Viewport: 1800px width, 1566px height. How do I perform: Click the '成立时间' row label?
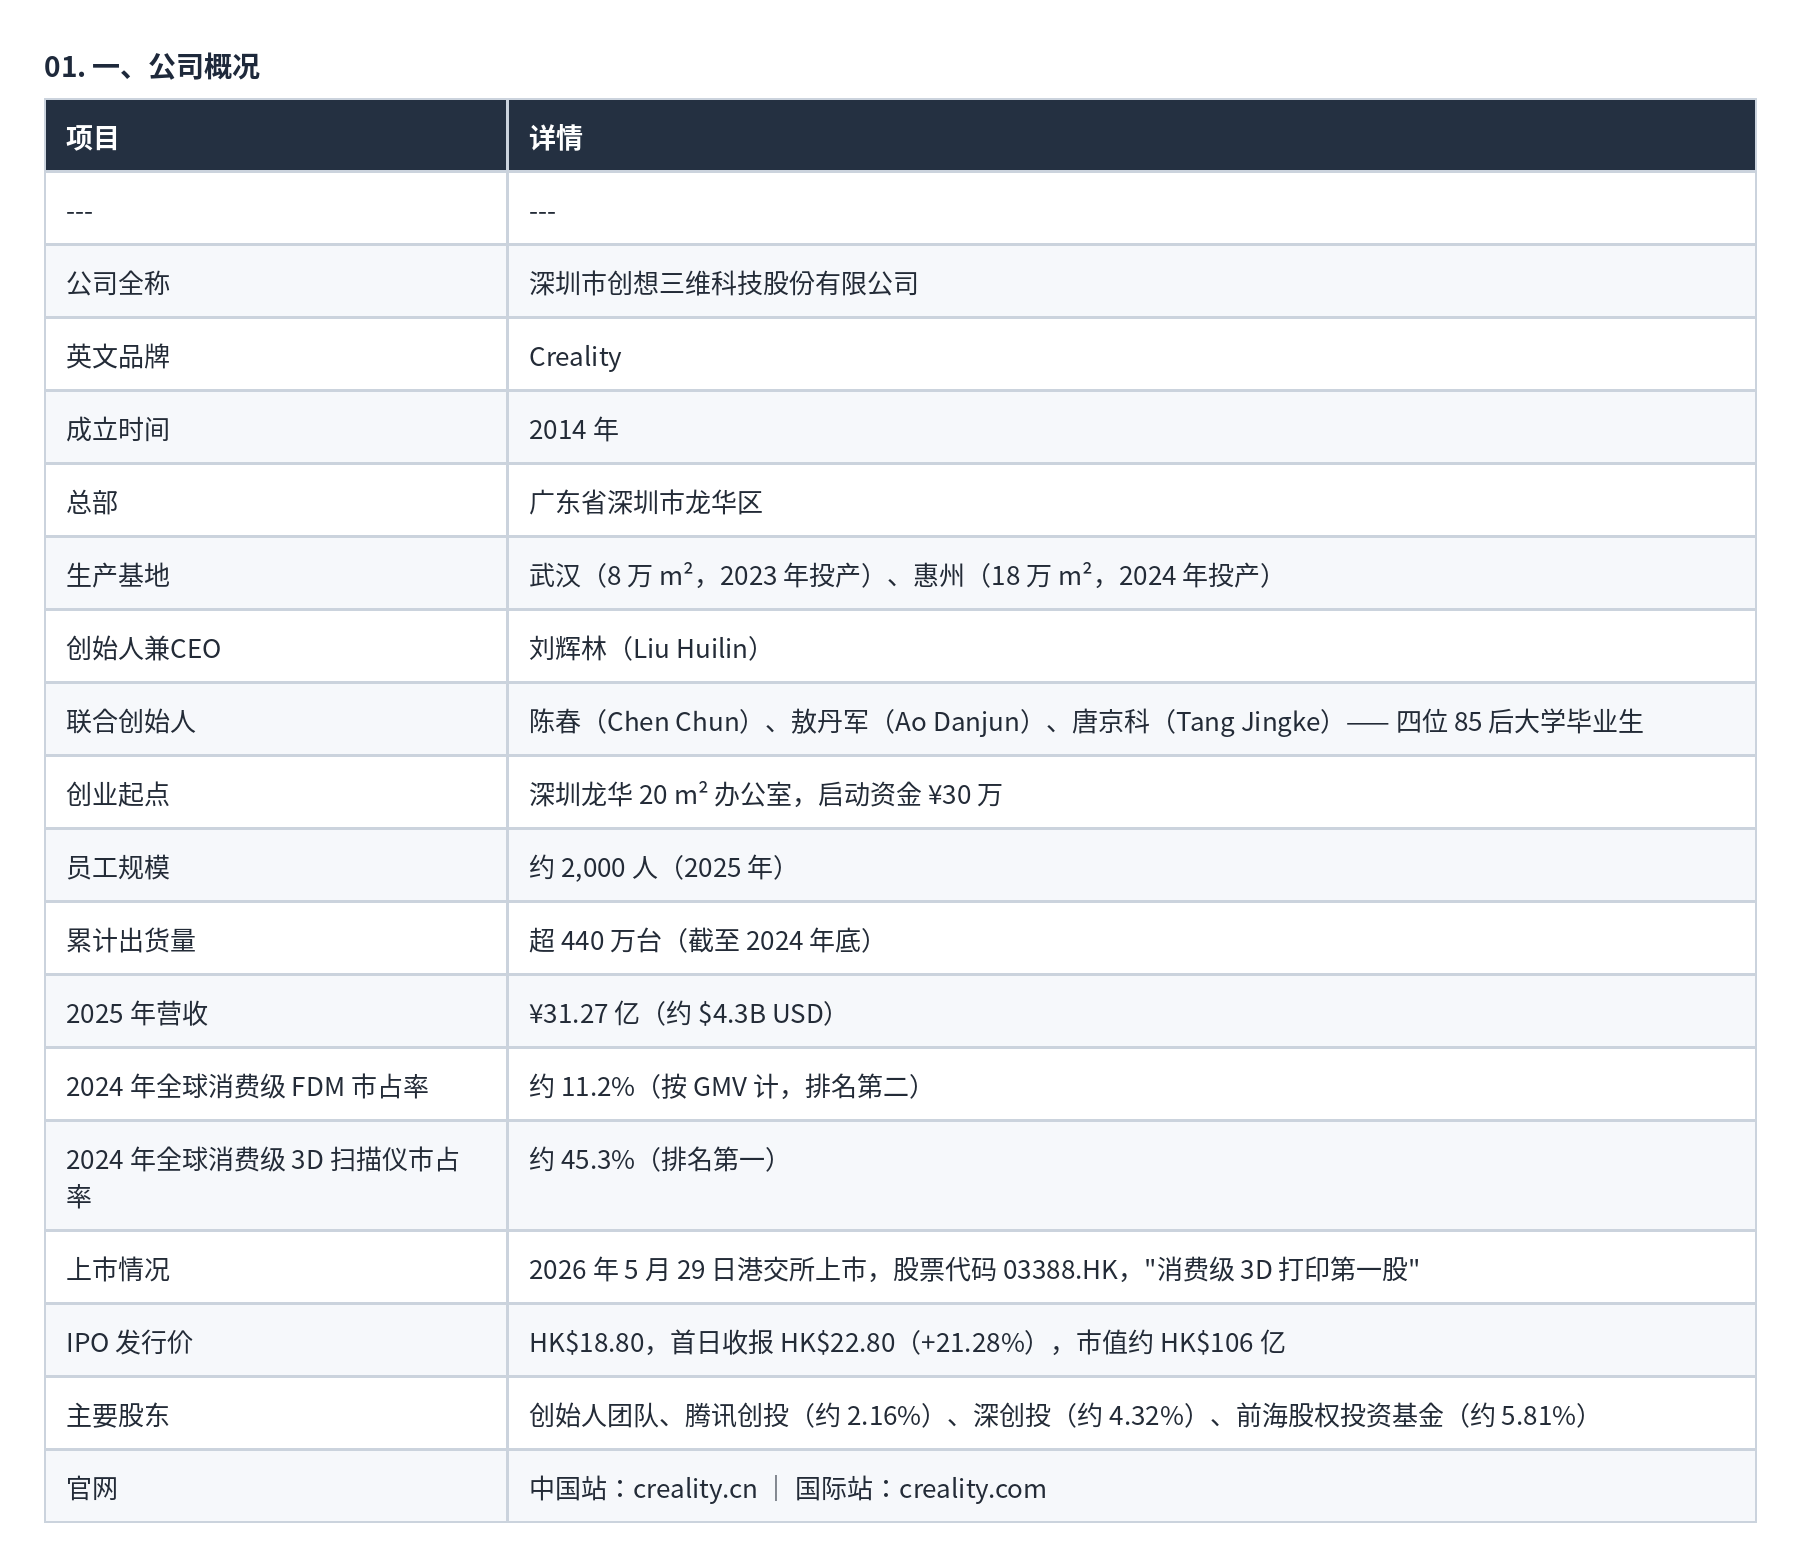(276, 428)
